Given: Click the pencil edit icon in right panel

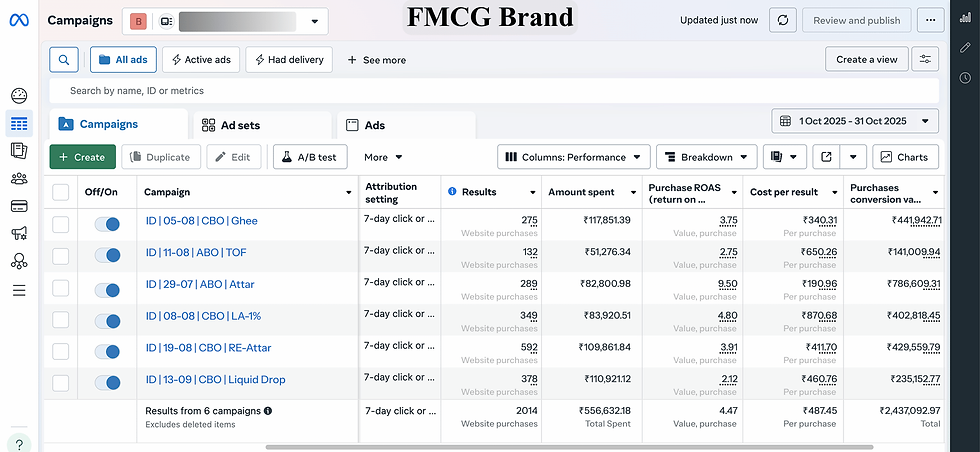Looking at the screenshot, I should pos(965,48).
